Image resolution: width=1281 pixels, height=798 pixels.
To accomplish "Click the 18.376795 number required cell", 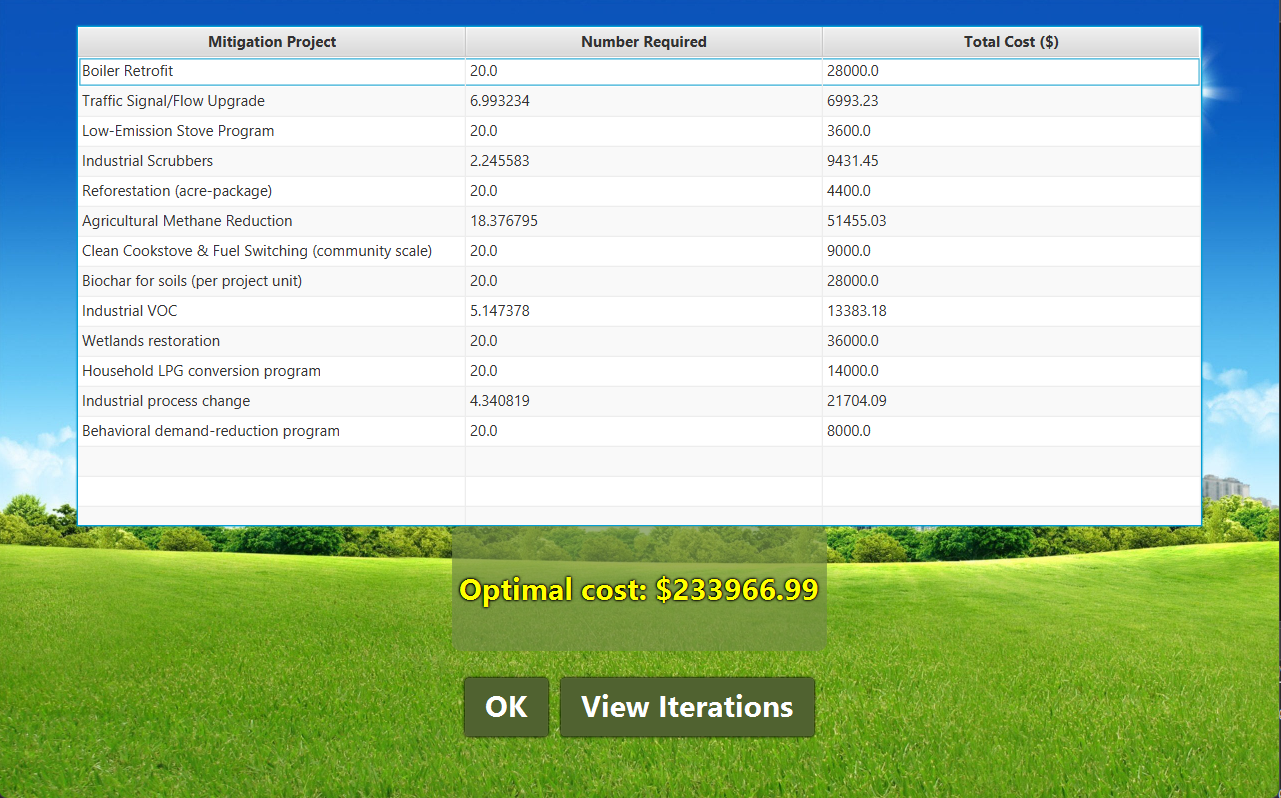I will tap(504, 221).
